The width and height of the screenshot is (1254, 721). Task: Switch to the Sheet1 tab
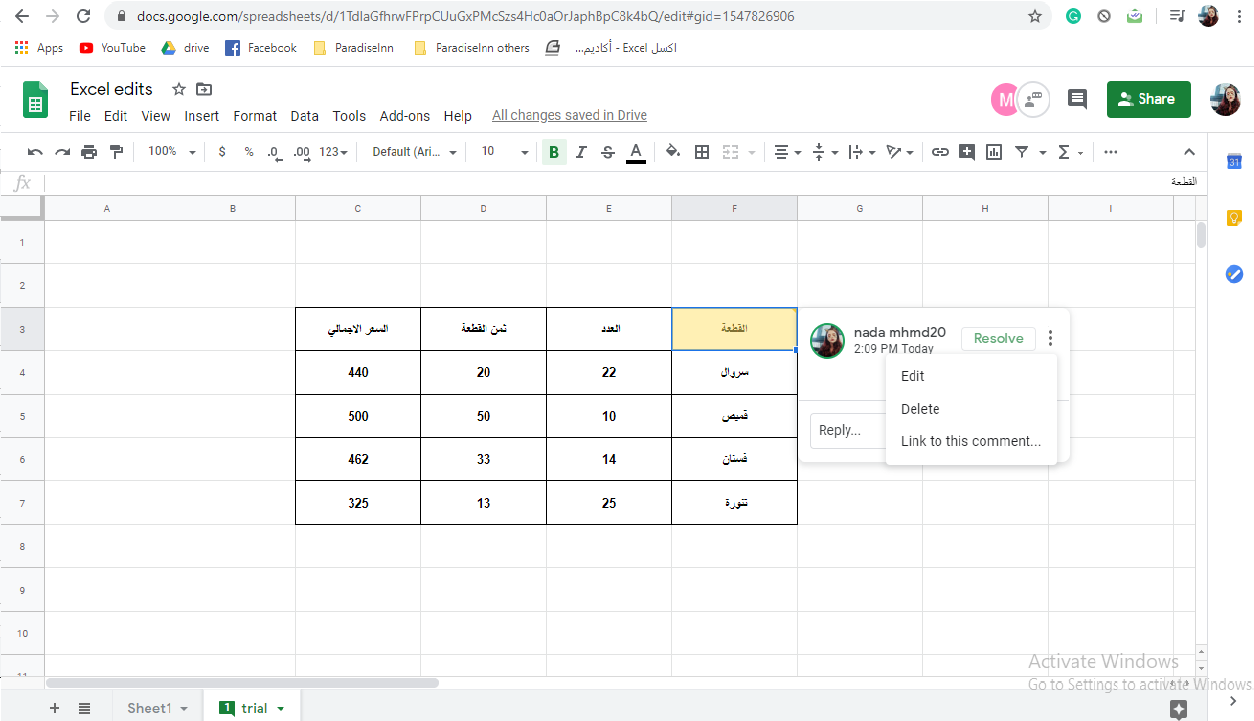(x=148, y=707)
